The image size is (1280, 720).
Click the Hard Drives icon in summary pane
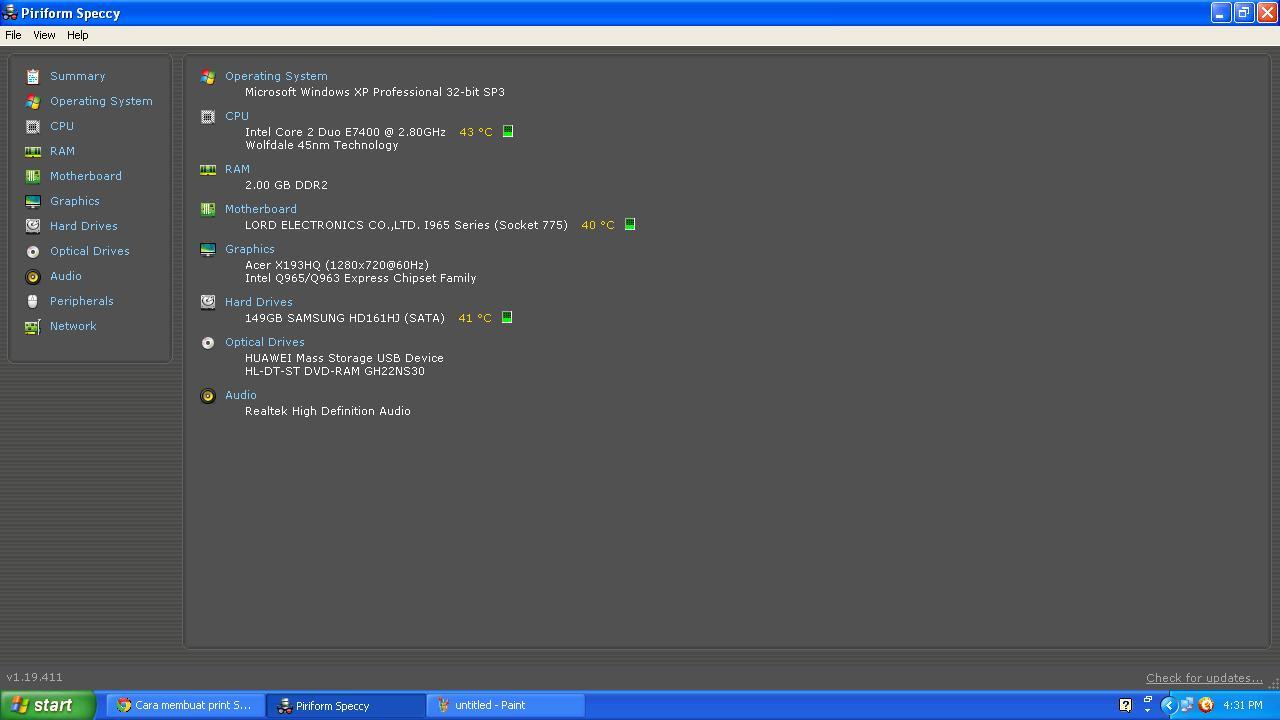208,302
